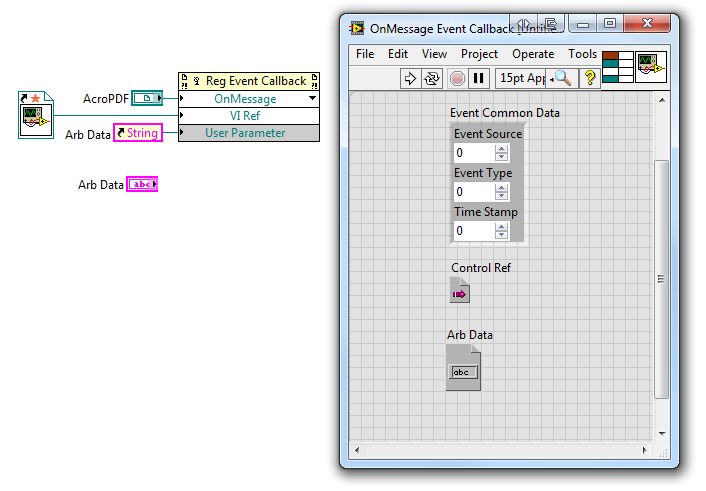Image resolution: width=706 pixels, height=491 pixels.
Task: Increment the Event Source value
Action: [501, 148]
